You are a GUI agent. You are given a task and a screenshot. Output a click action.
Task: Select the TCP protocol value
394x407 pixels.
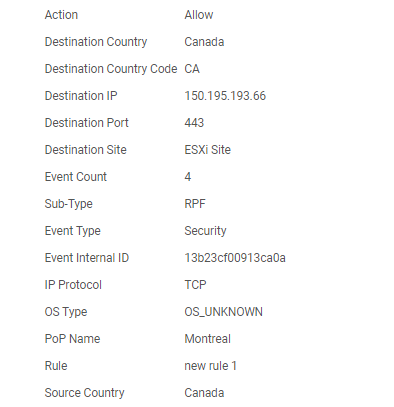tap(195, 285)
